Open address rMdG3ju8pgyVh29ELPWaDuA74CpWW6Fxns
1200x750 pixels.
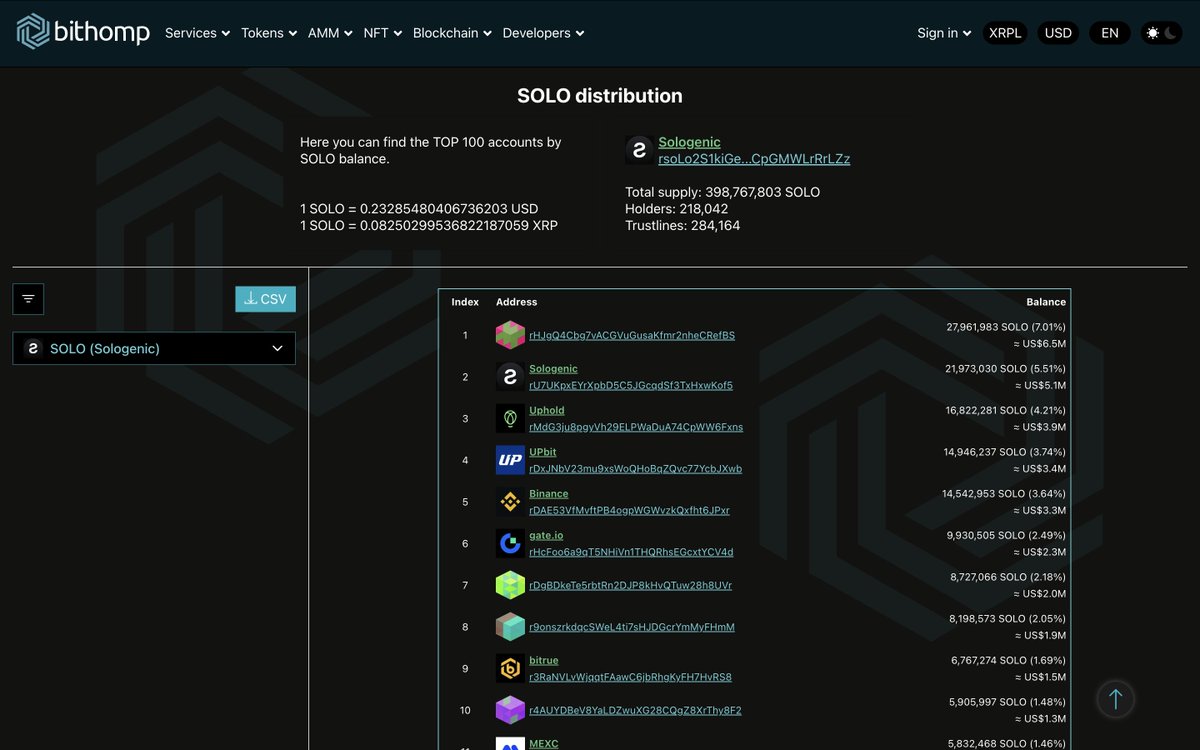(636, 427)
